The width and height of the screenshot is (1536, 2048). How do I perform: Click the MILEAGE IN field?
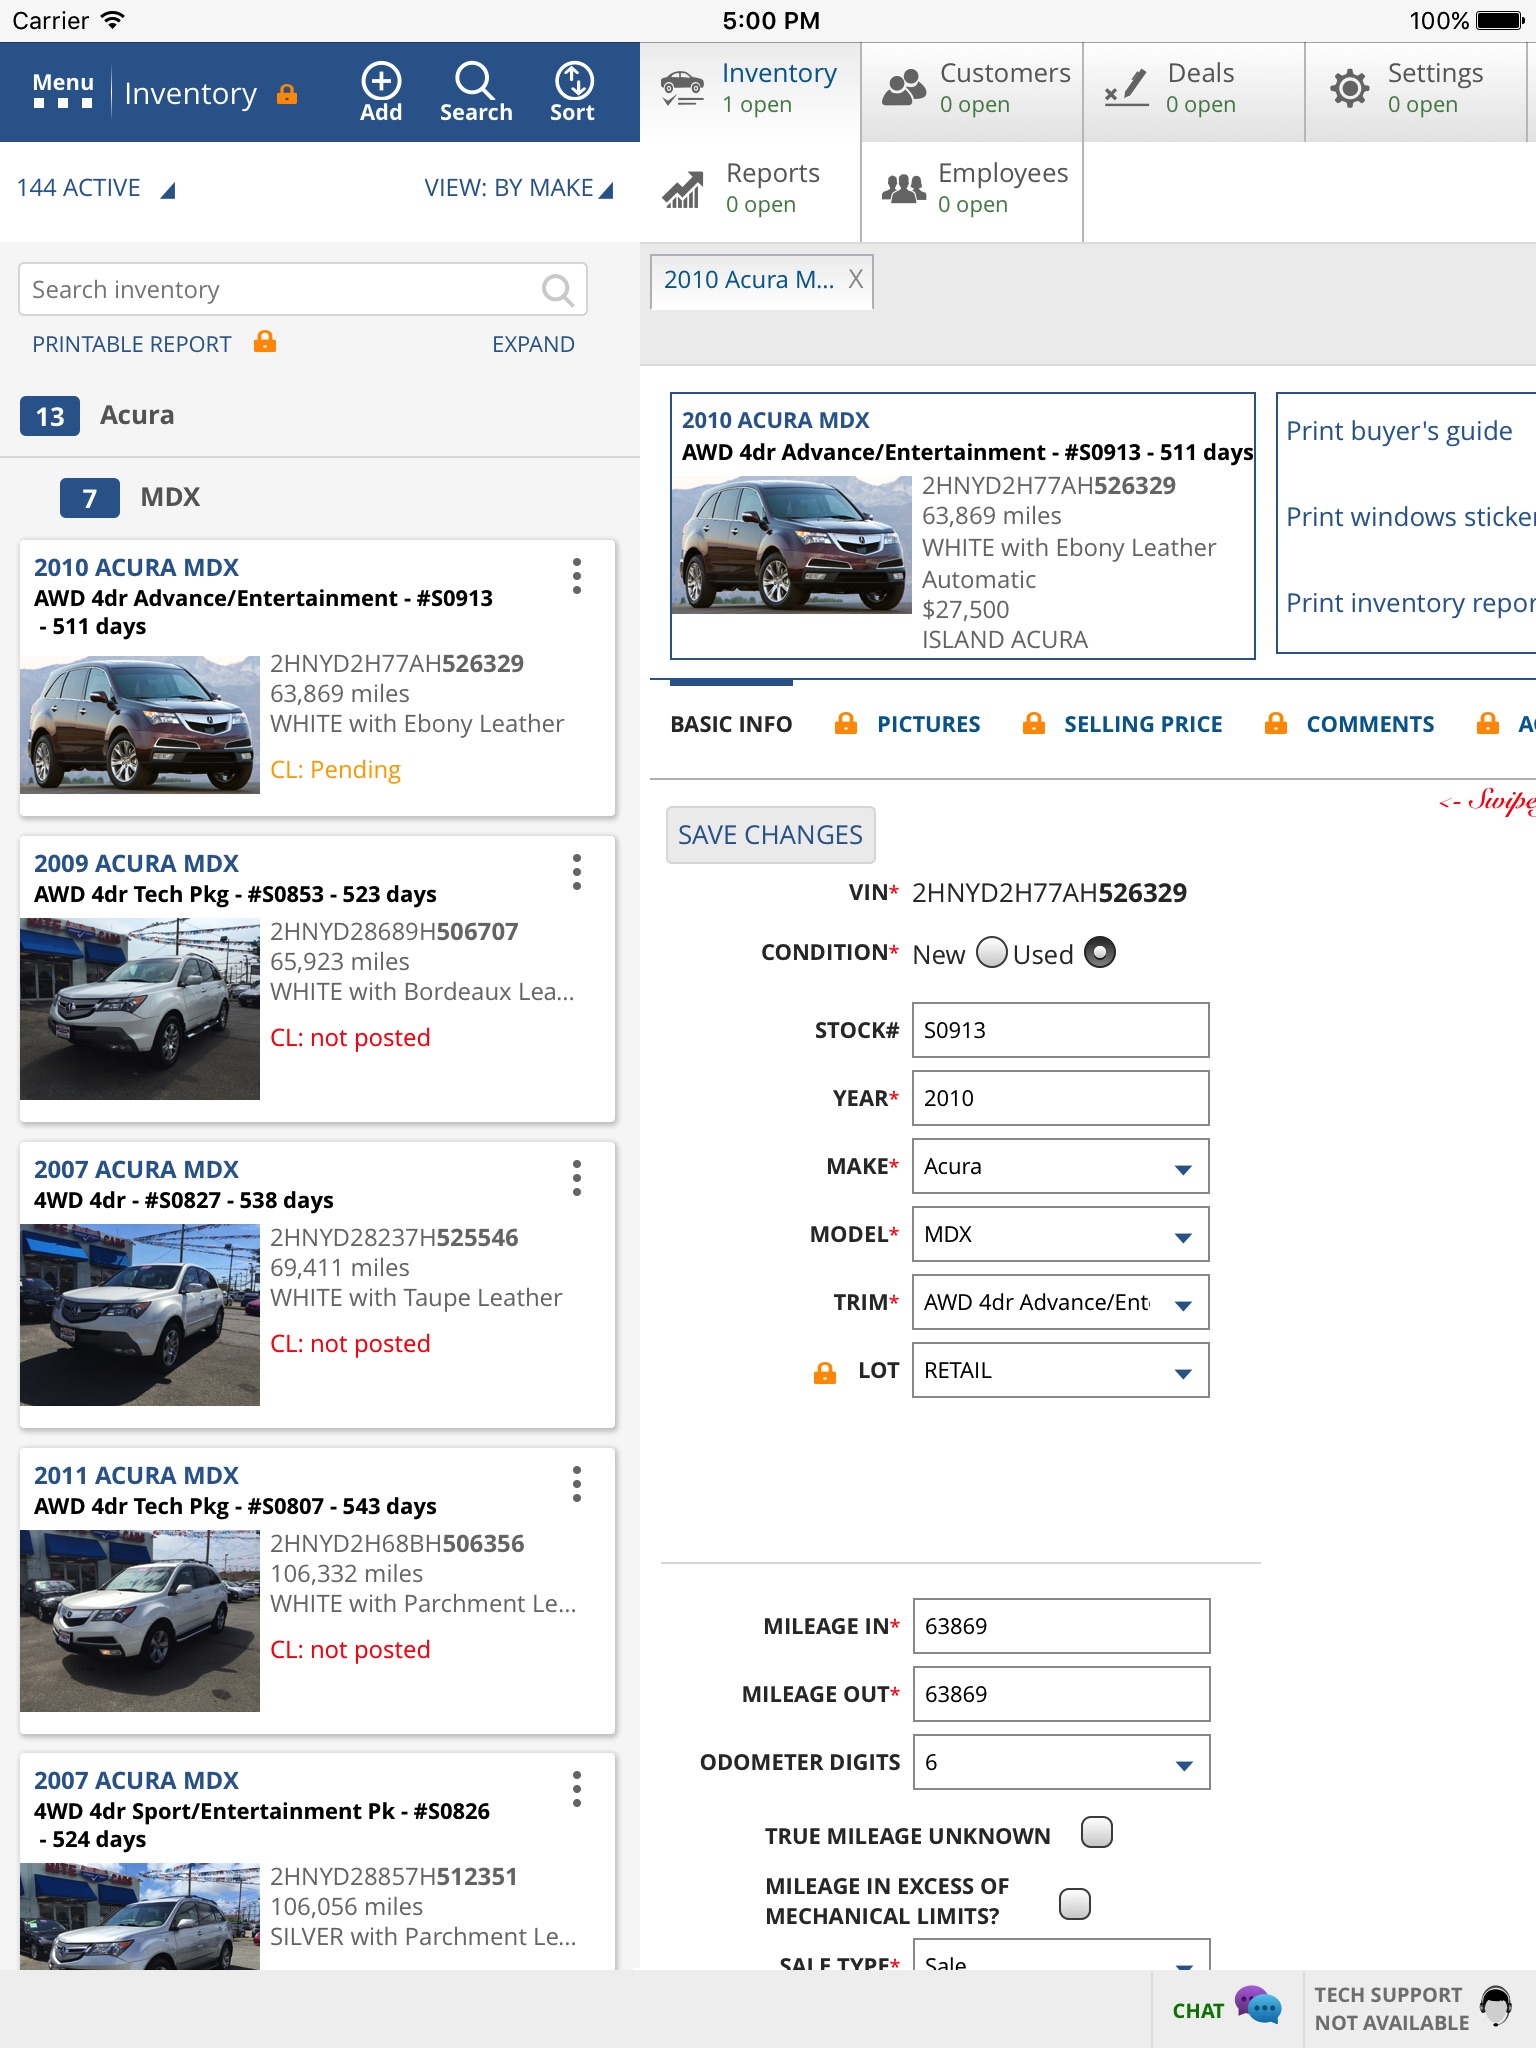click(1062, 1626)
